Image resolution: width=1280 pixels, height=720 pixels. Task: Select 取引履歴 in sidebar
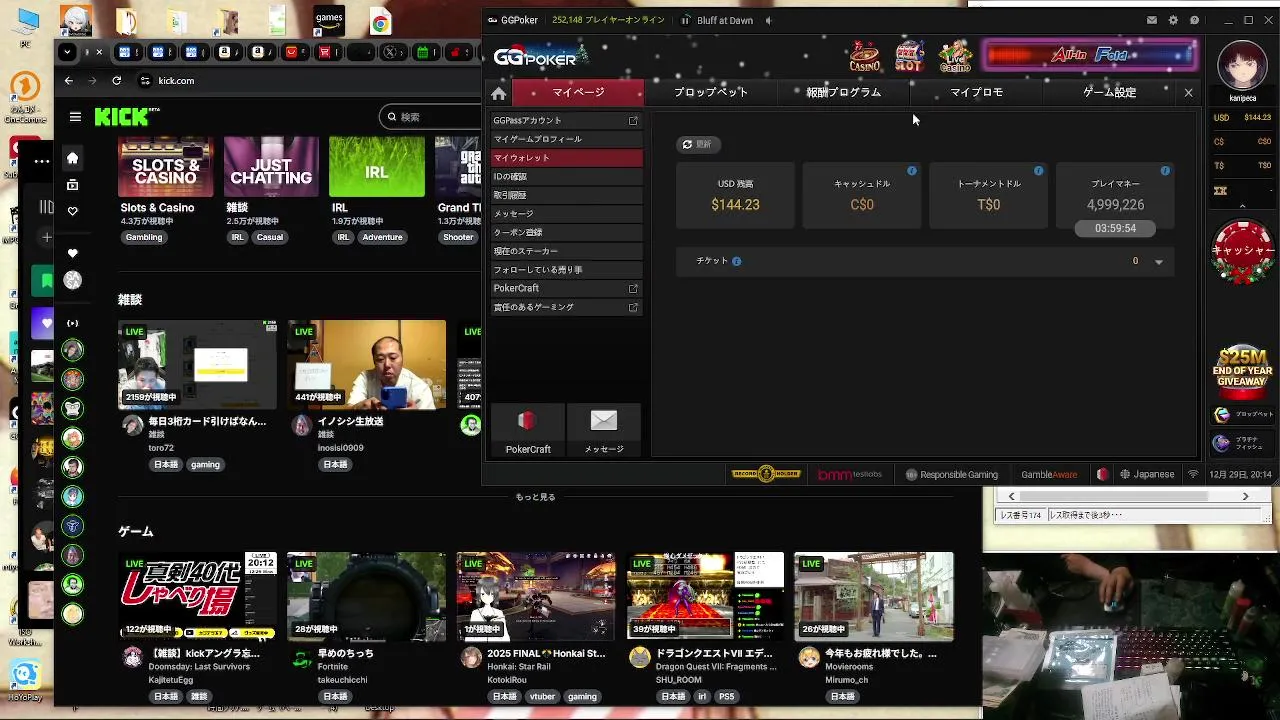(x=565, y=195)
